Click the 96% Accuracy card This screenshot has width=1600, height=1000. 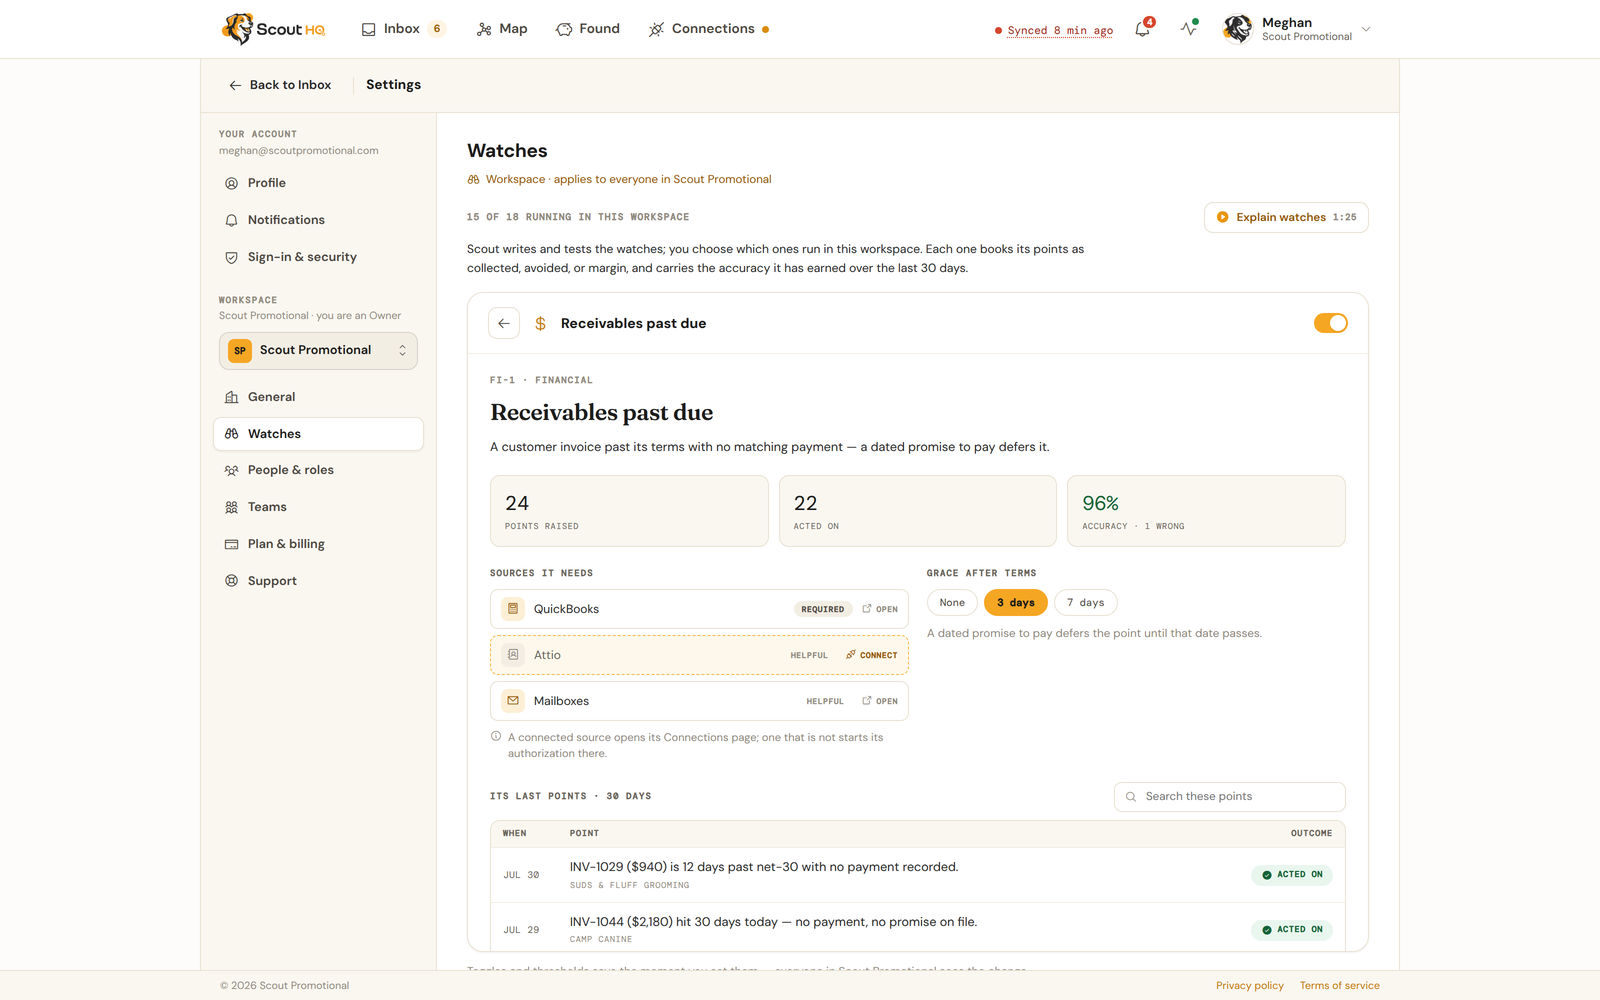pyautogui.click(x=1206, y=511)
